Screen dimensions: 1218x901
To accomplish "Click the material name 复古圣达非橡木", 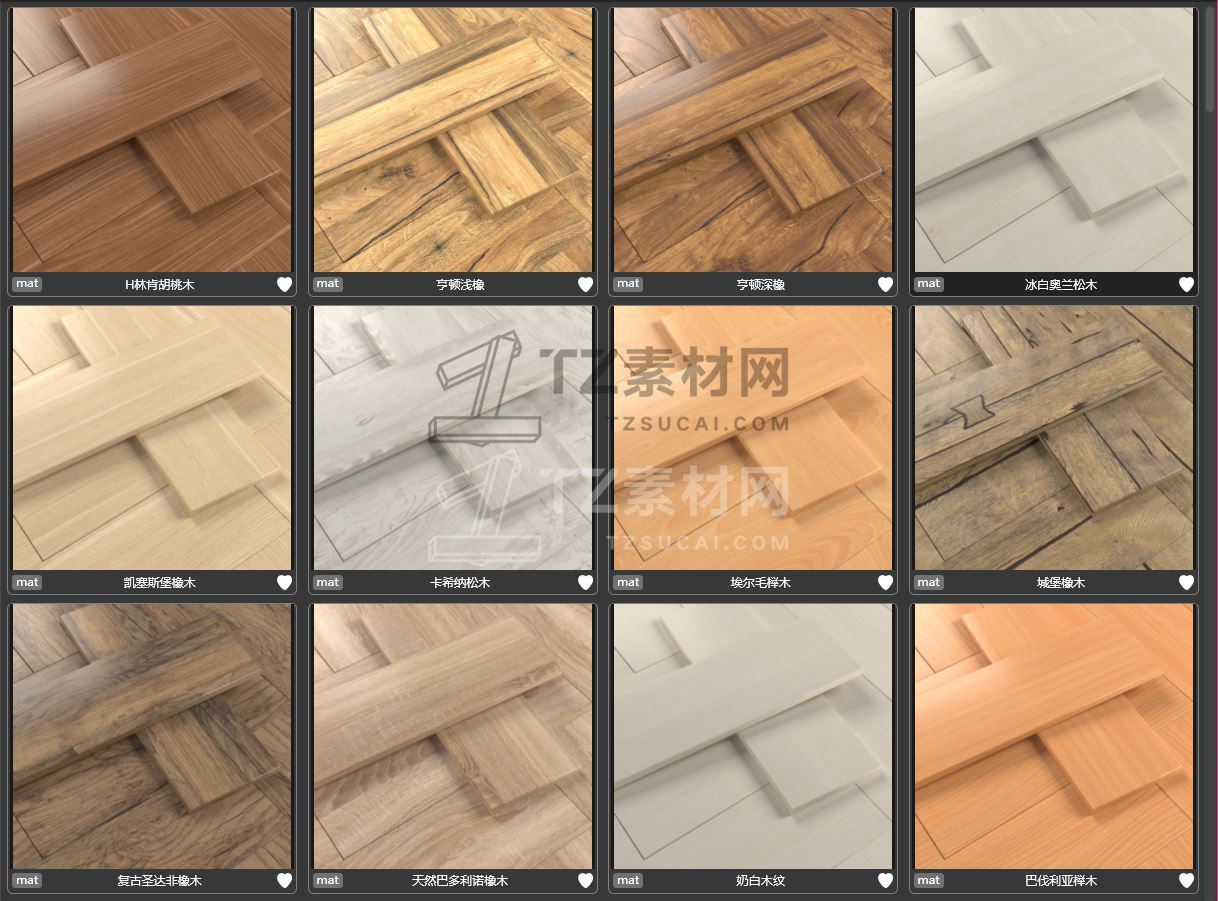I will [x=159, y=881].
